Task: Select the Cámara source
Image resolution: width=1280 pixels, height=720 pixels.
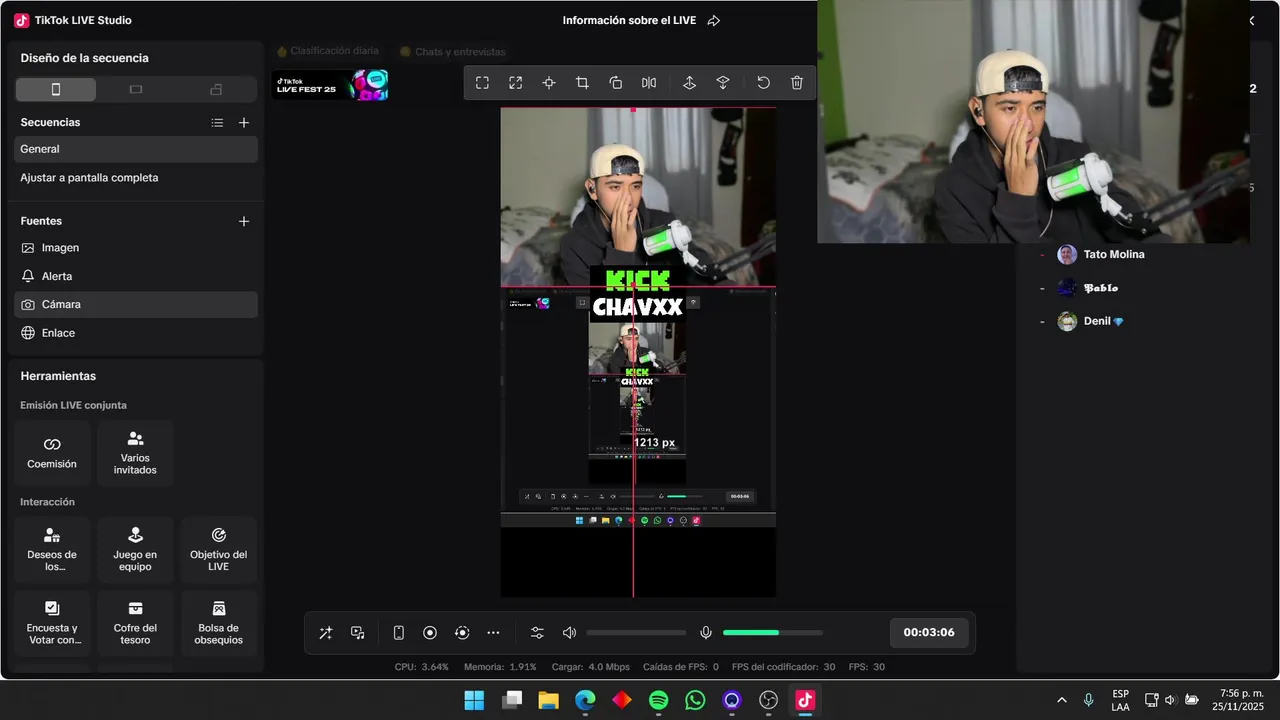Action: 136,305
